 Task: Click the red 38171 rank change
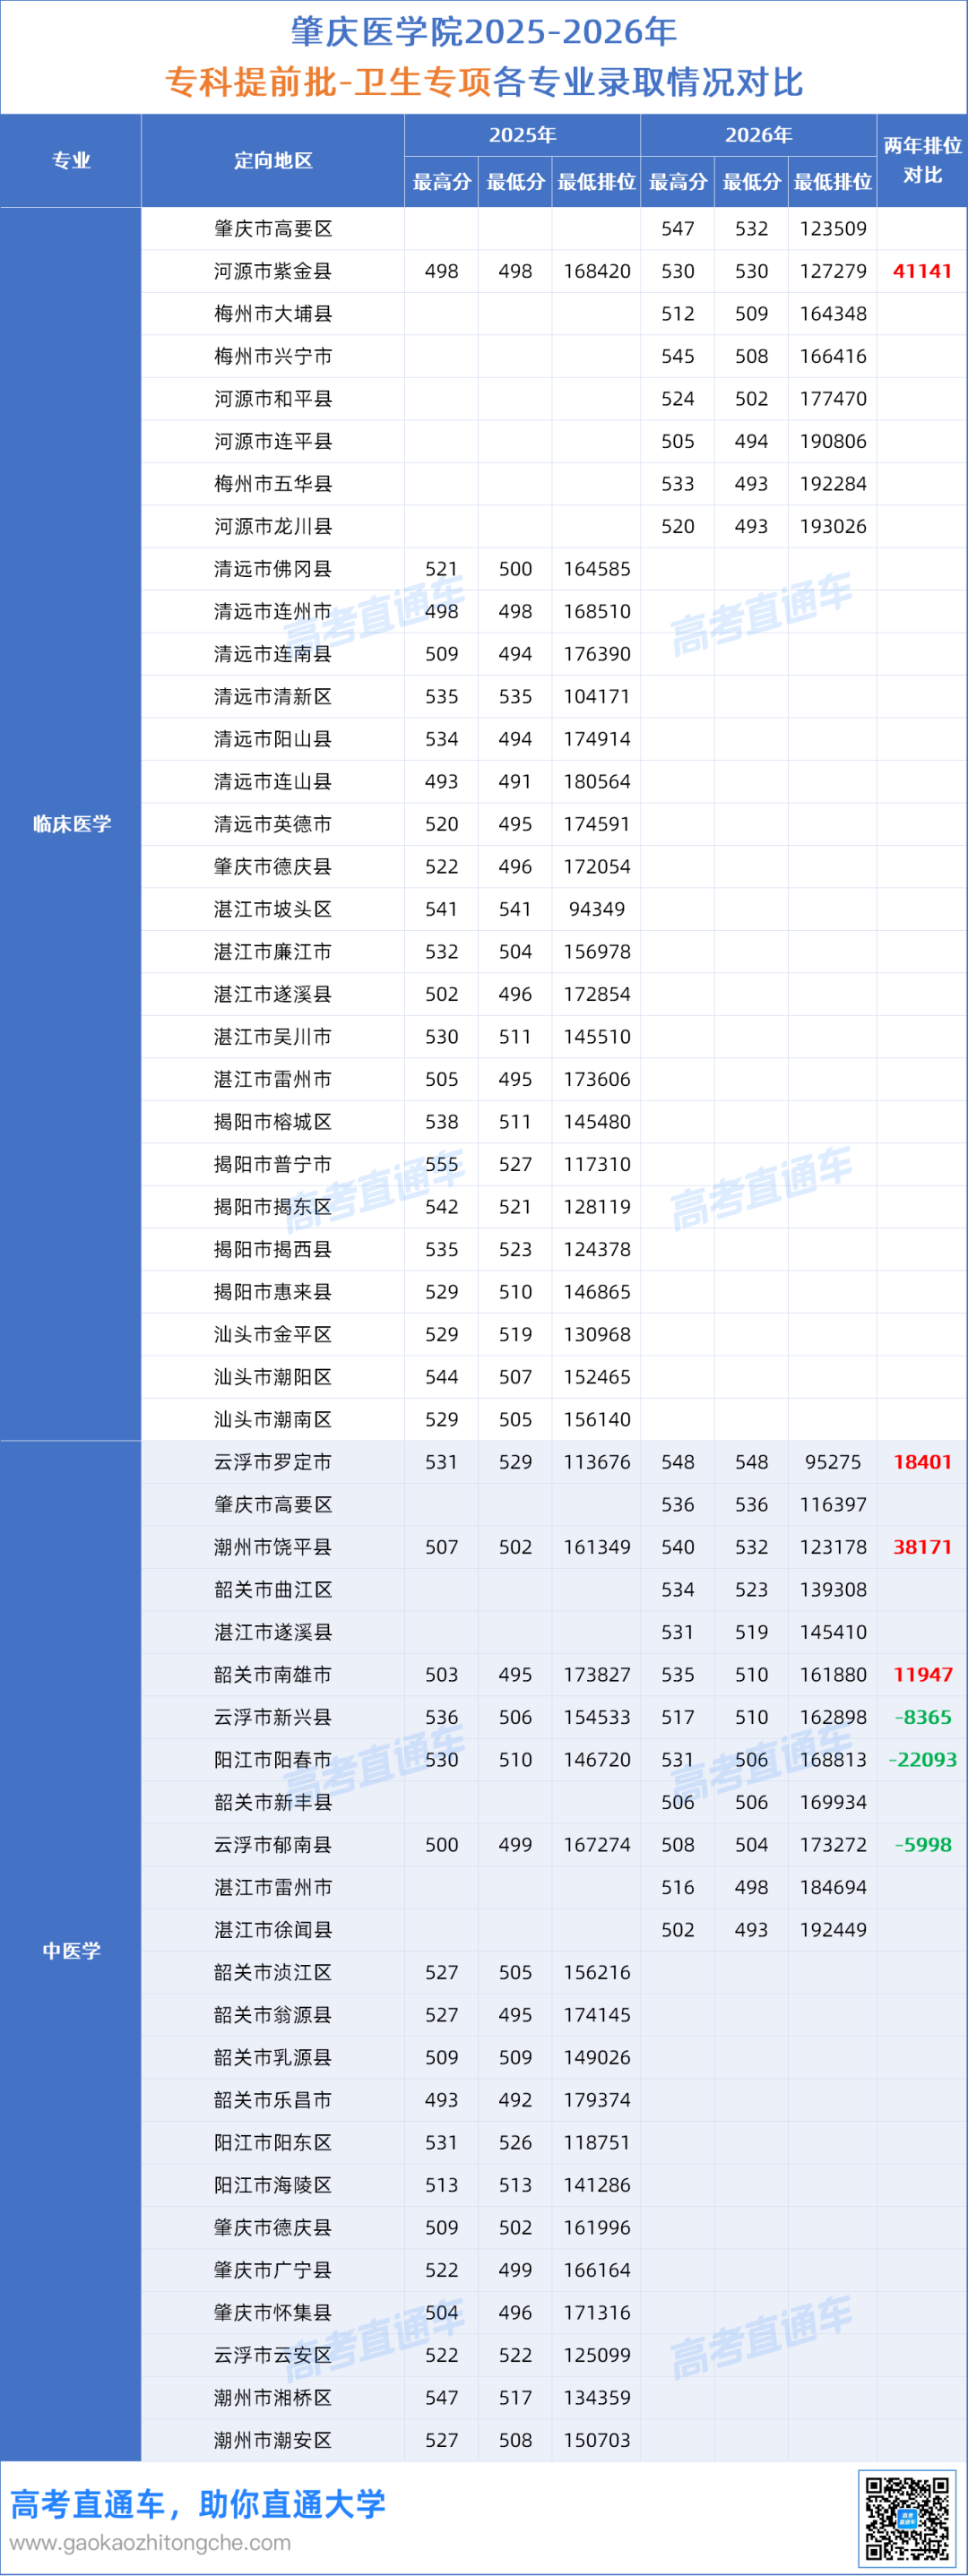click(x=922, y=1547)
